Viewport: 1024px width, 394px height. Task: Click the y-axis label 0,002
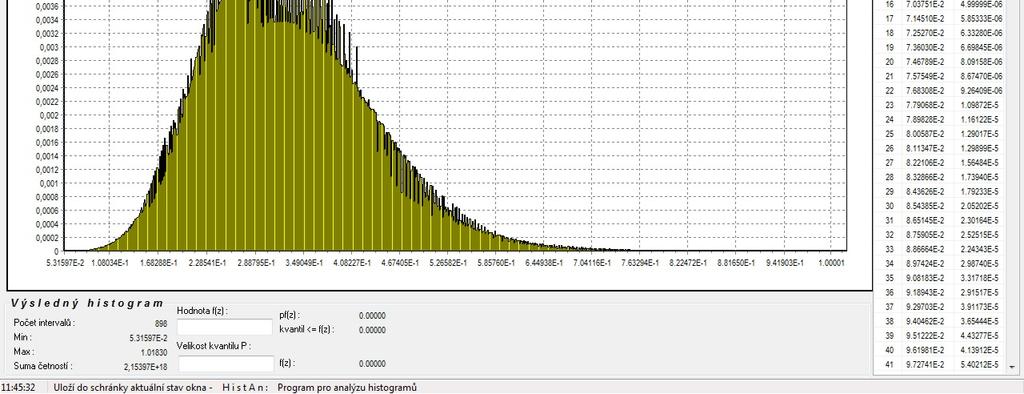click(48, 115)
